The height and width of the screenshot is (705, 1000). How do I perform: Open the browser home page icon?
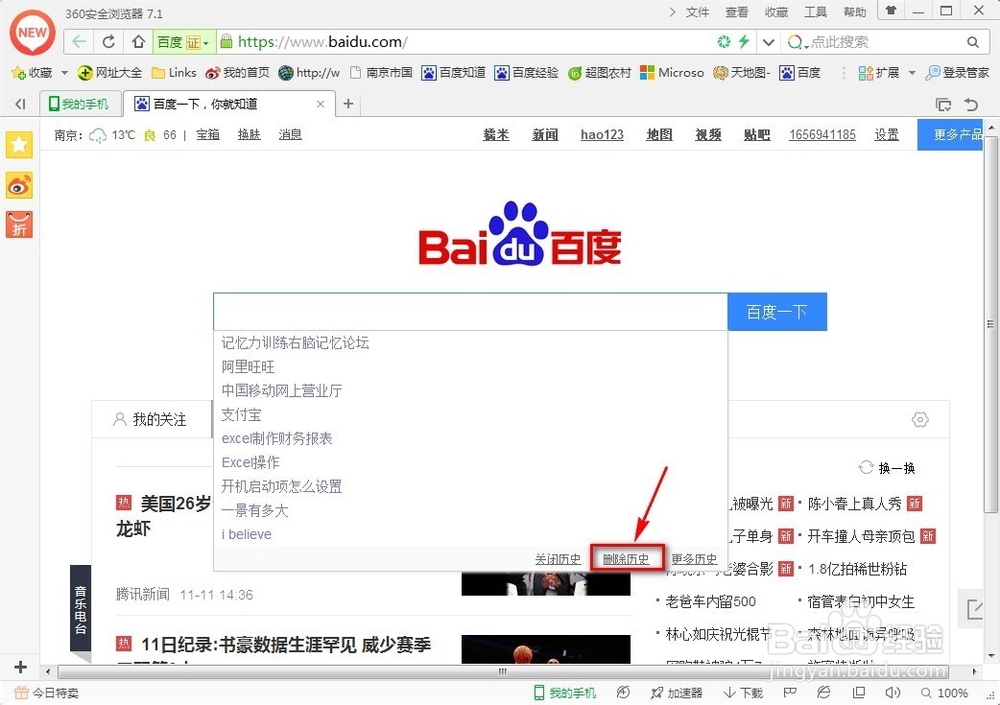tap(138, 42)
